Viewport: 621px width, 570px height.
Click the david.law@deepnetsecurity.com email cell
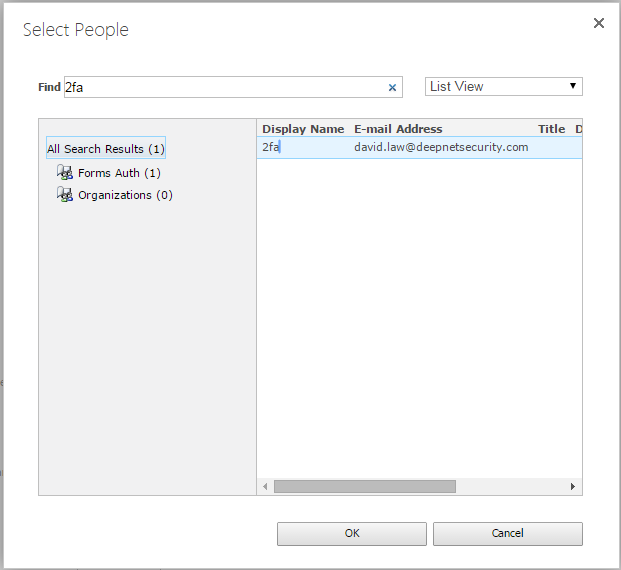click(x=441, y=147)
